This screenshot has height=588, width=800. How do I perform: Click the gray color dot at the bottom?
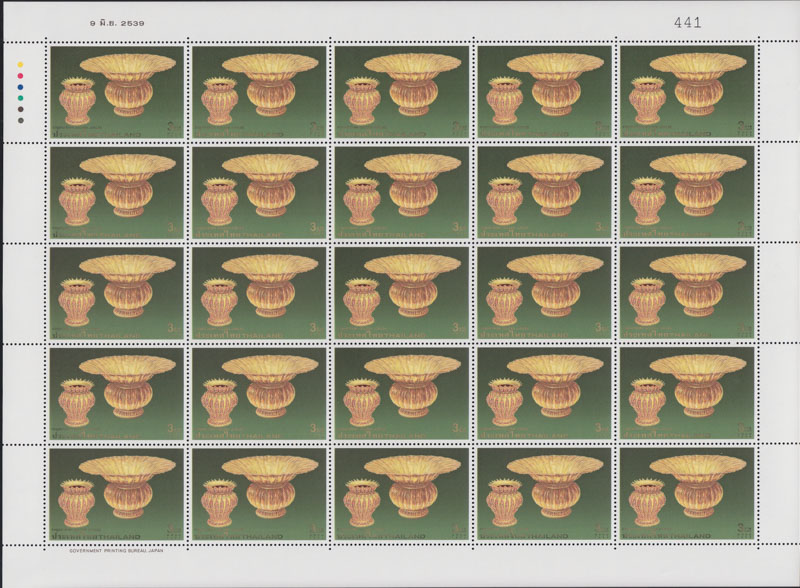point(20,118)
